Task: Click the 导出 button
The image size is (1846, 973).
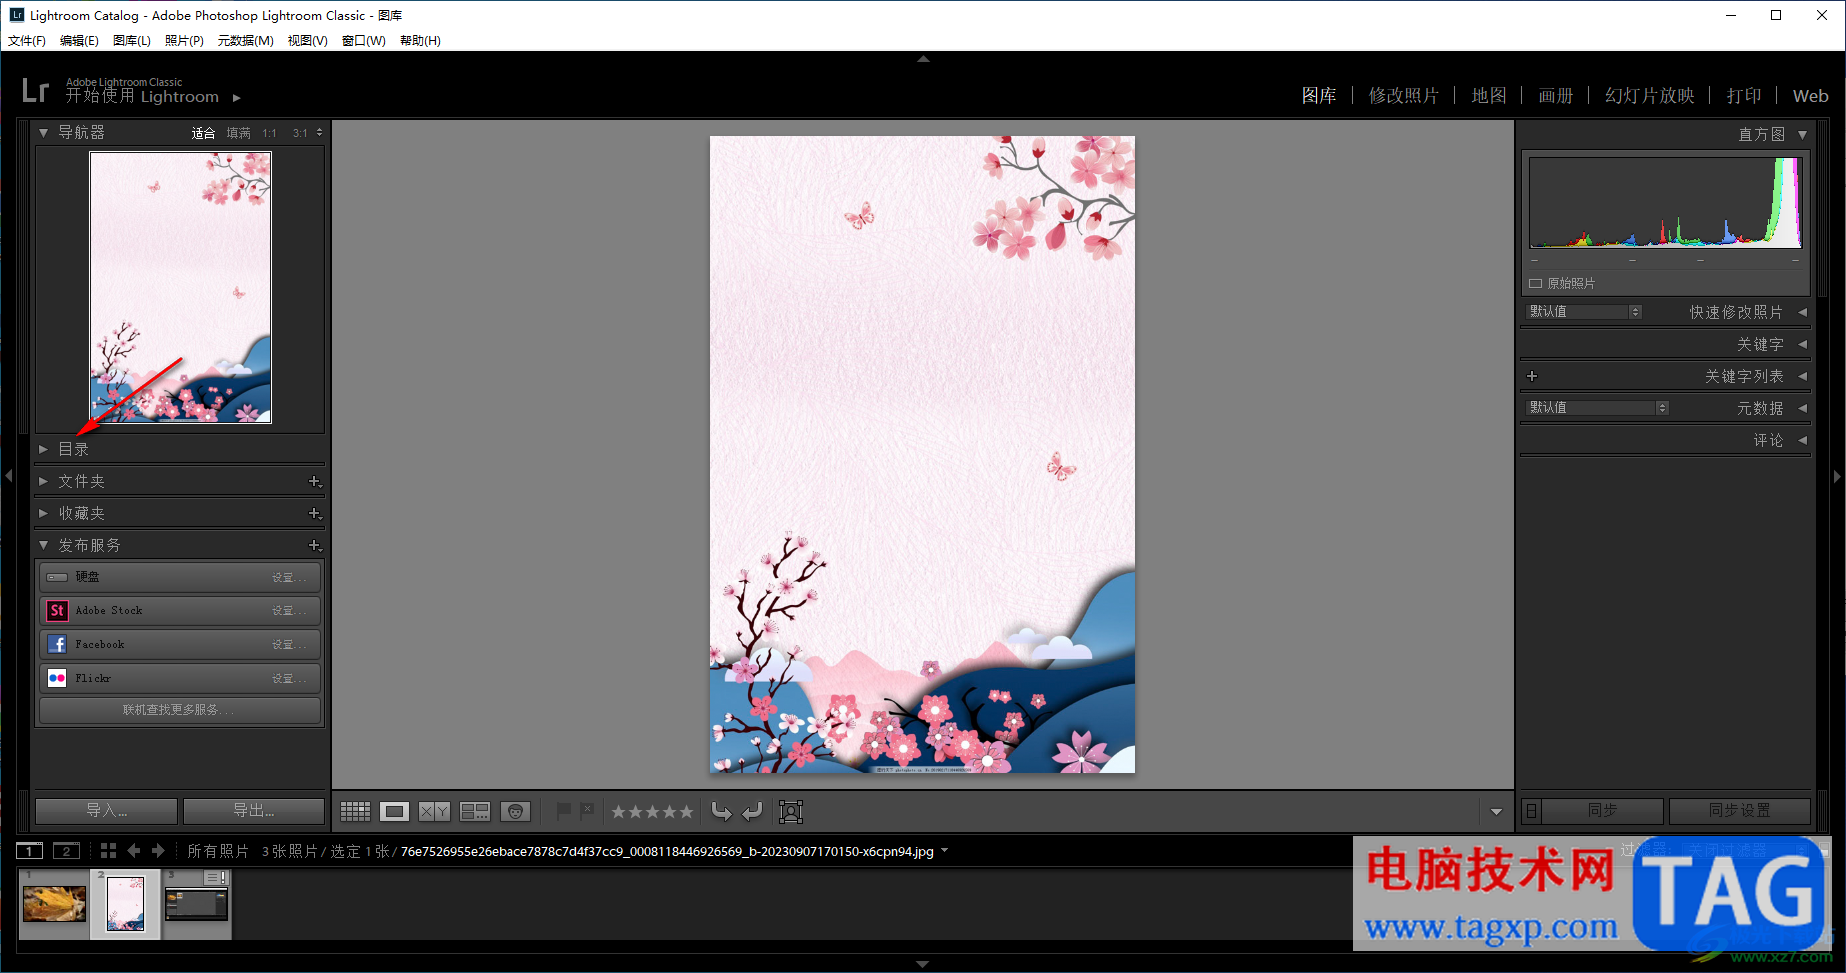Action: [254, 811]
